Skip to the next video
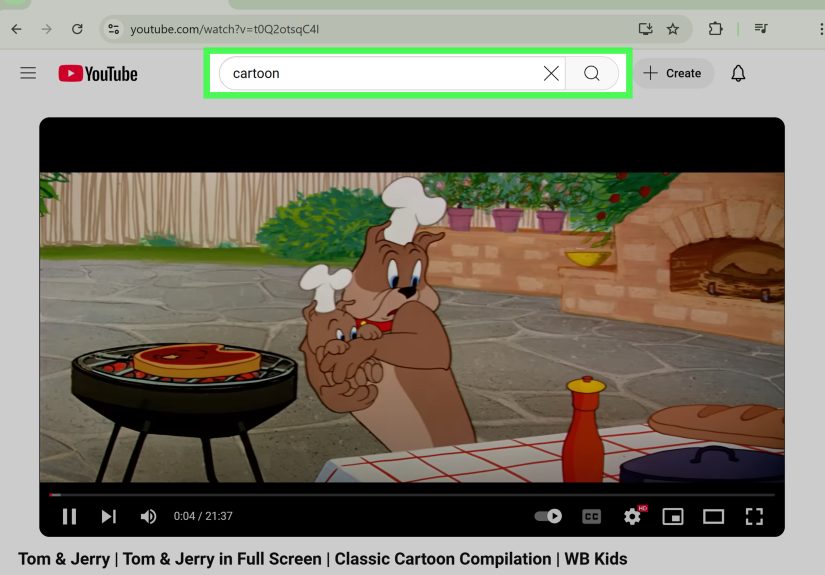Image resolution: width=825 pixels, height=575 pixels. [108, 516]
